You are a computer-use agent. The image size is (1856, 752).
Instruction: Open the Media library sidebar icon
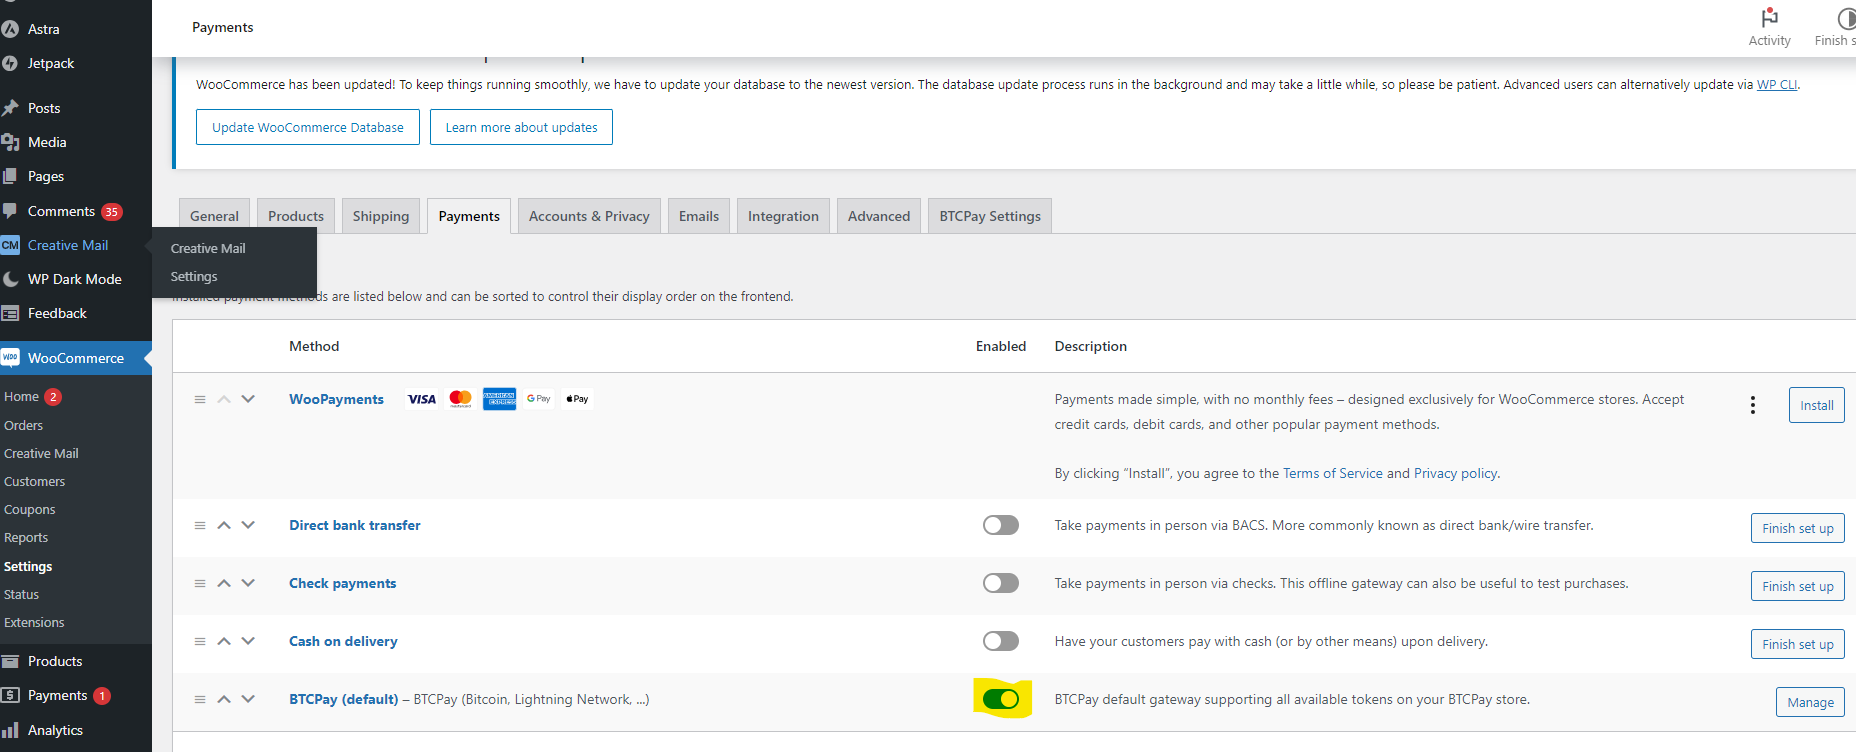coord(11,142)
